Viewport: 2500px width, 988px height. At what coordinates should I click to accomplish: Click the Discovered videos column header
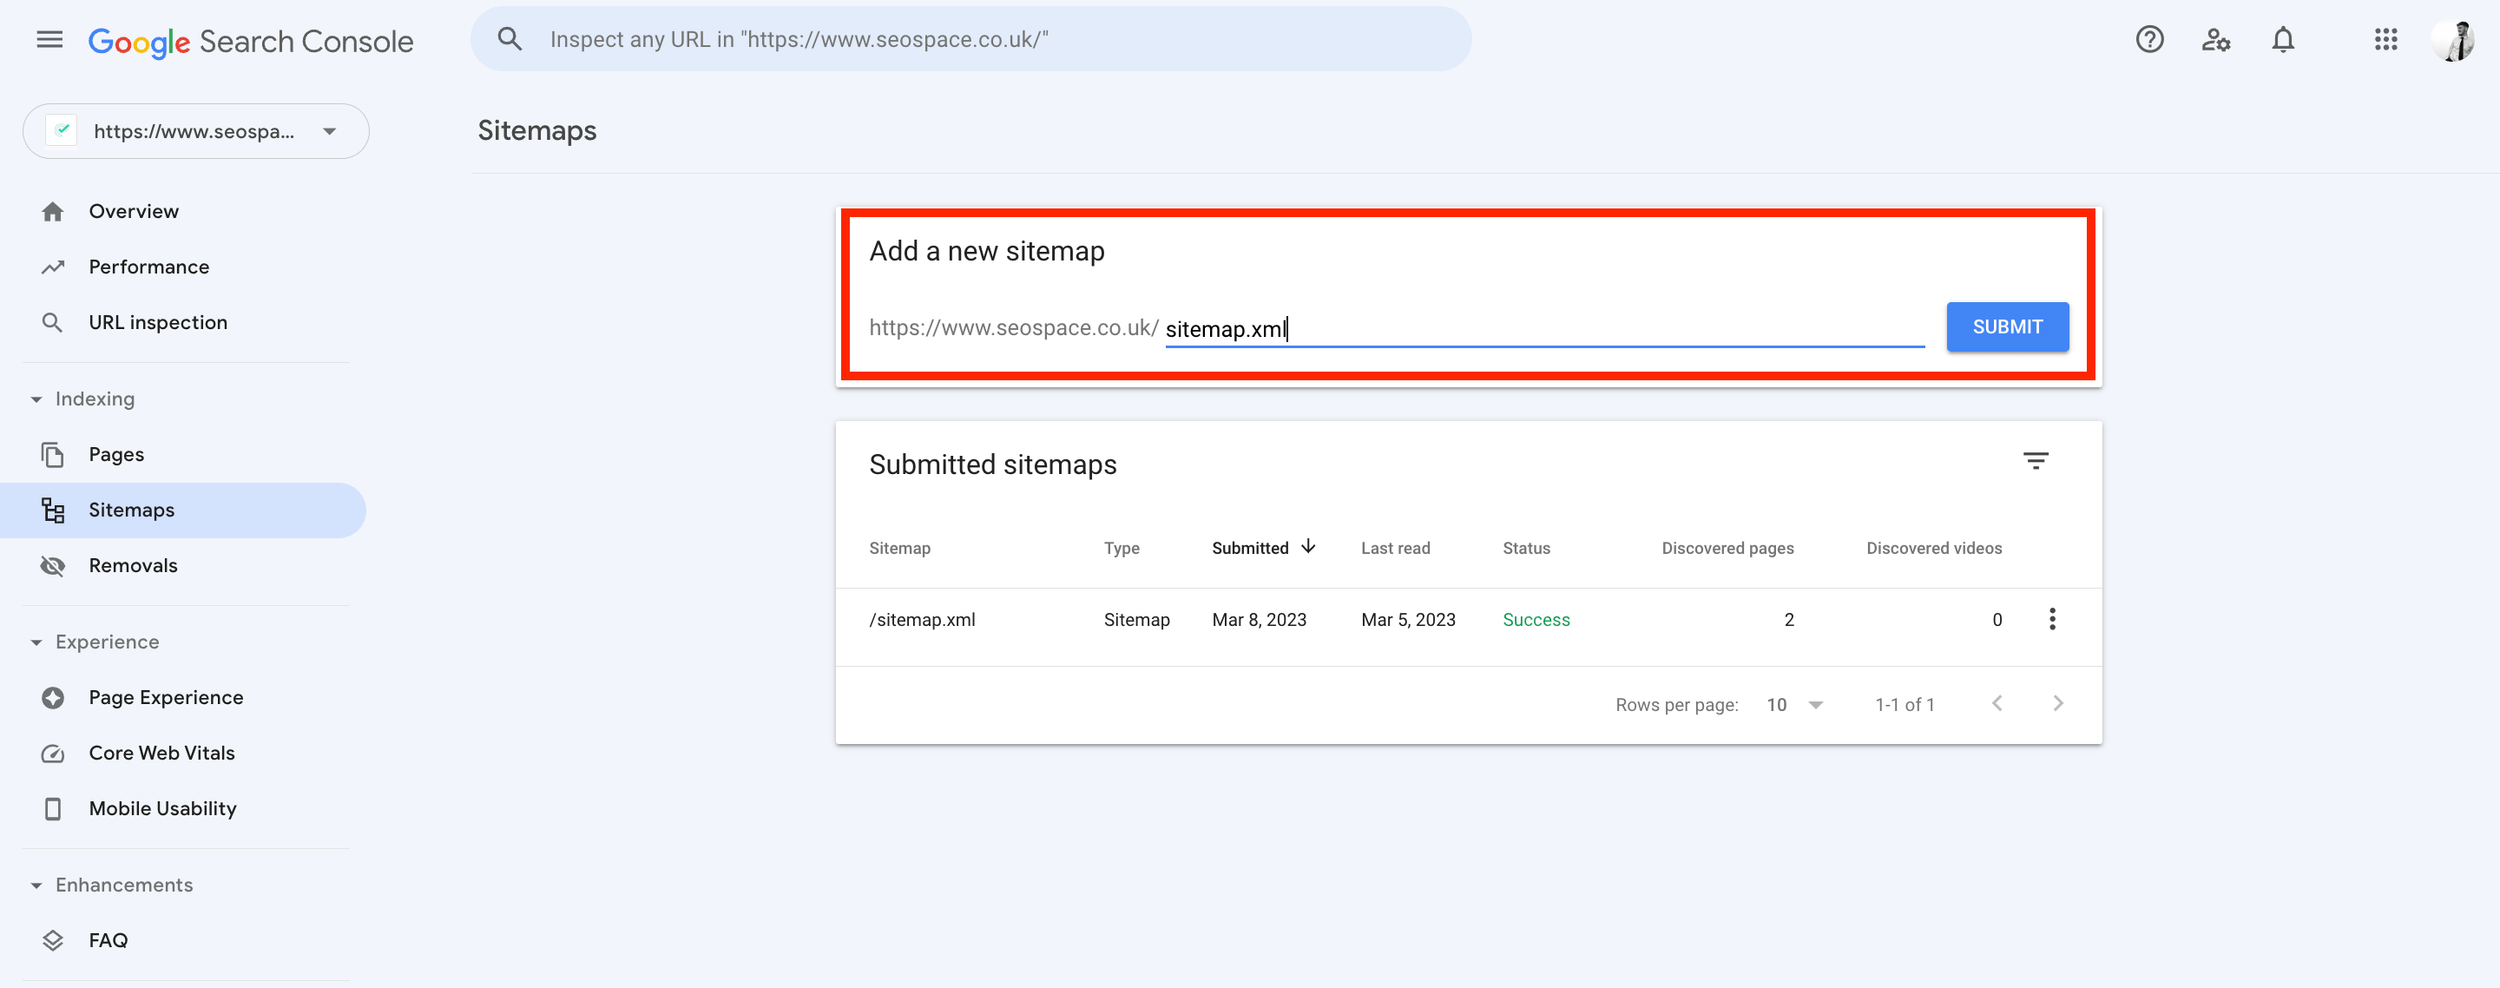click(x=1933, y=548)
